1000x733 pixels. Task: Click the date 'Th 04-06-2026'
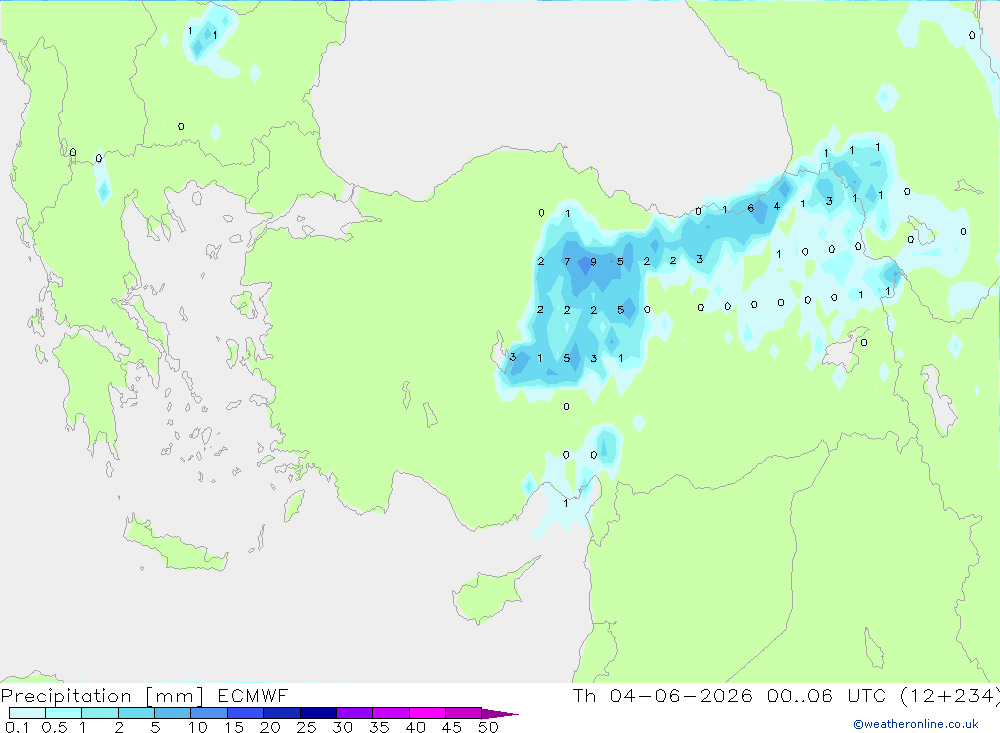[662, 695]
